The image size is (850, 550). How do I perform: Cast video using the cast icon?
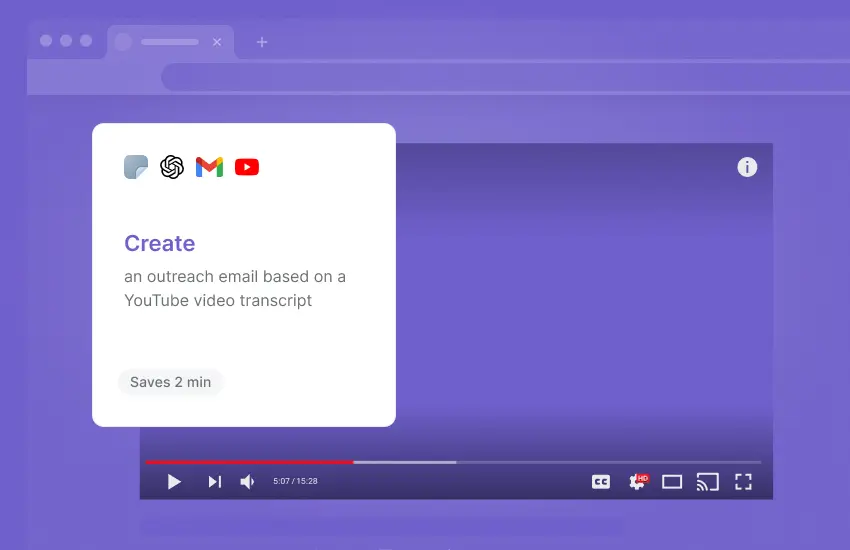(x=707, y=482)
